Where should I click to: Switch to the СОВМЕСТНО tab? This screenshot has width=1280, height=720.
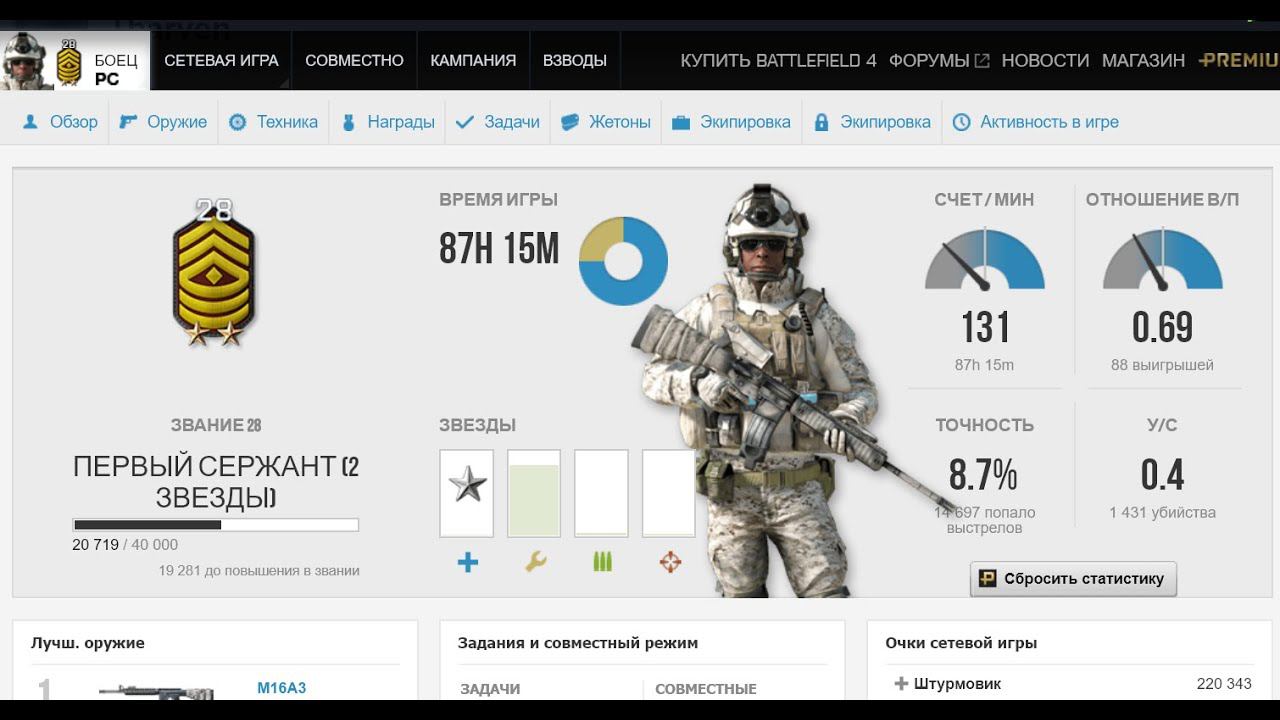[x=354, y=60]
